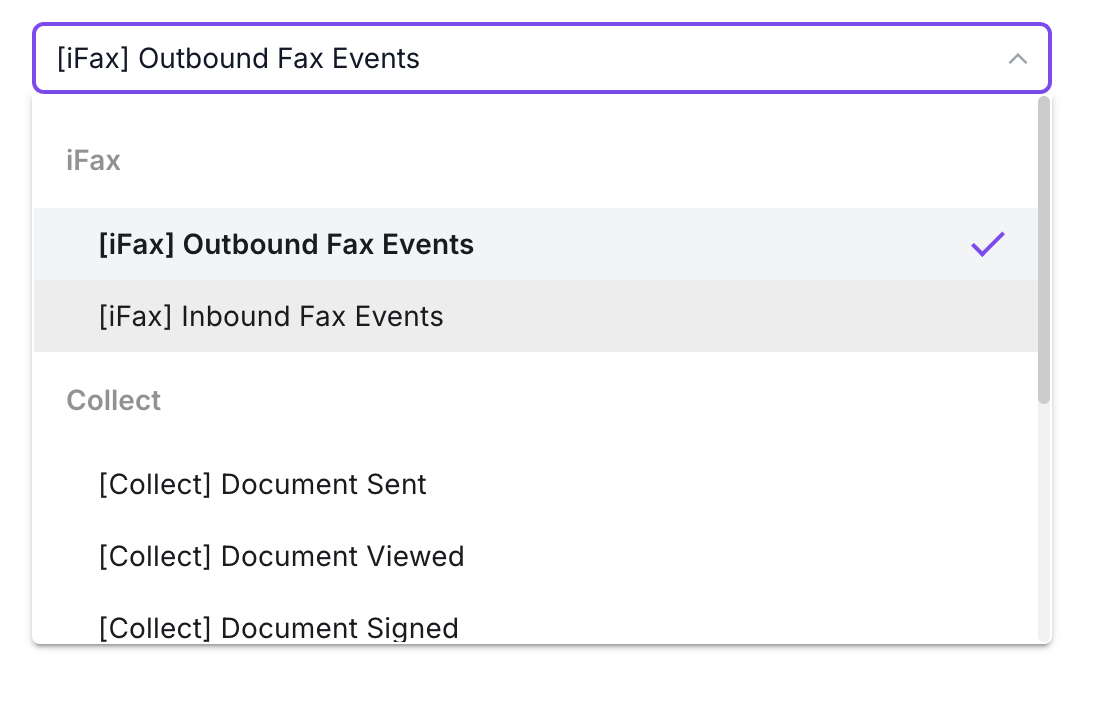Click the dropdown list scrollbar thumb
Screen dimensions: 1098x712
(x=1044, y=250)
